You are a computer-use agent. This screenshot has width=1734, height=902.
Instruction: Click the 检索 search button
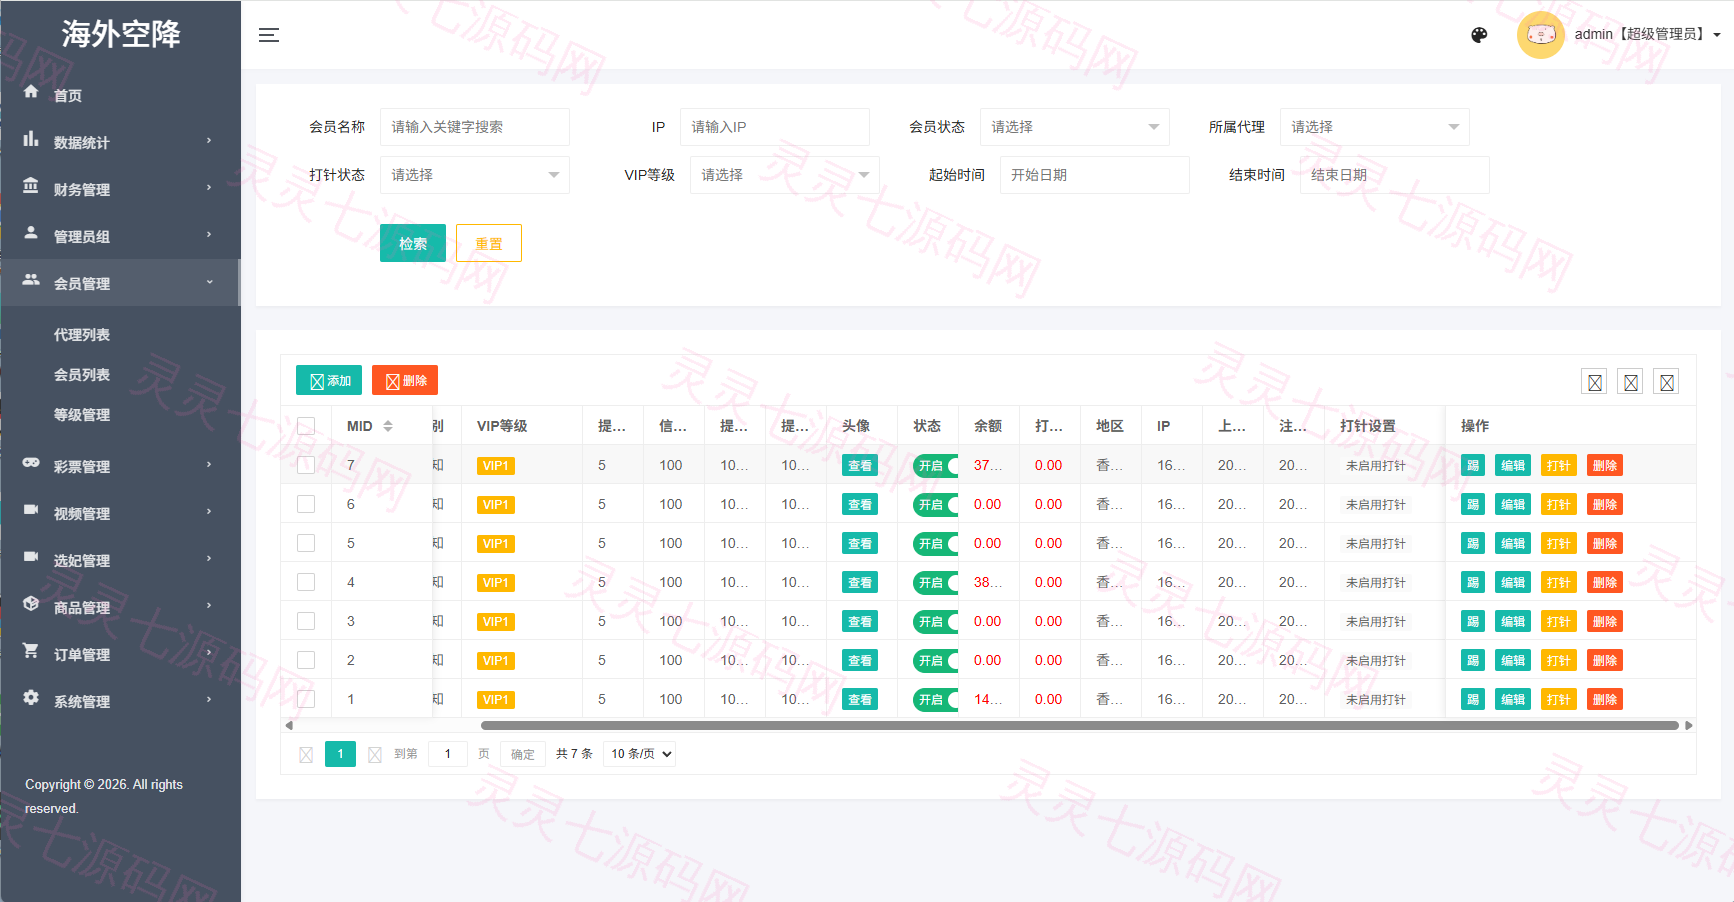click(413, 243)
